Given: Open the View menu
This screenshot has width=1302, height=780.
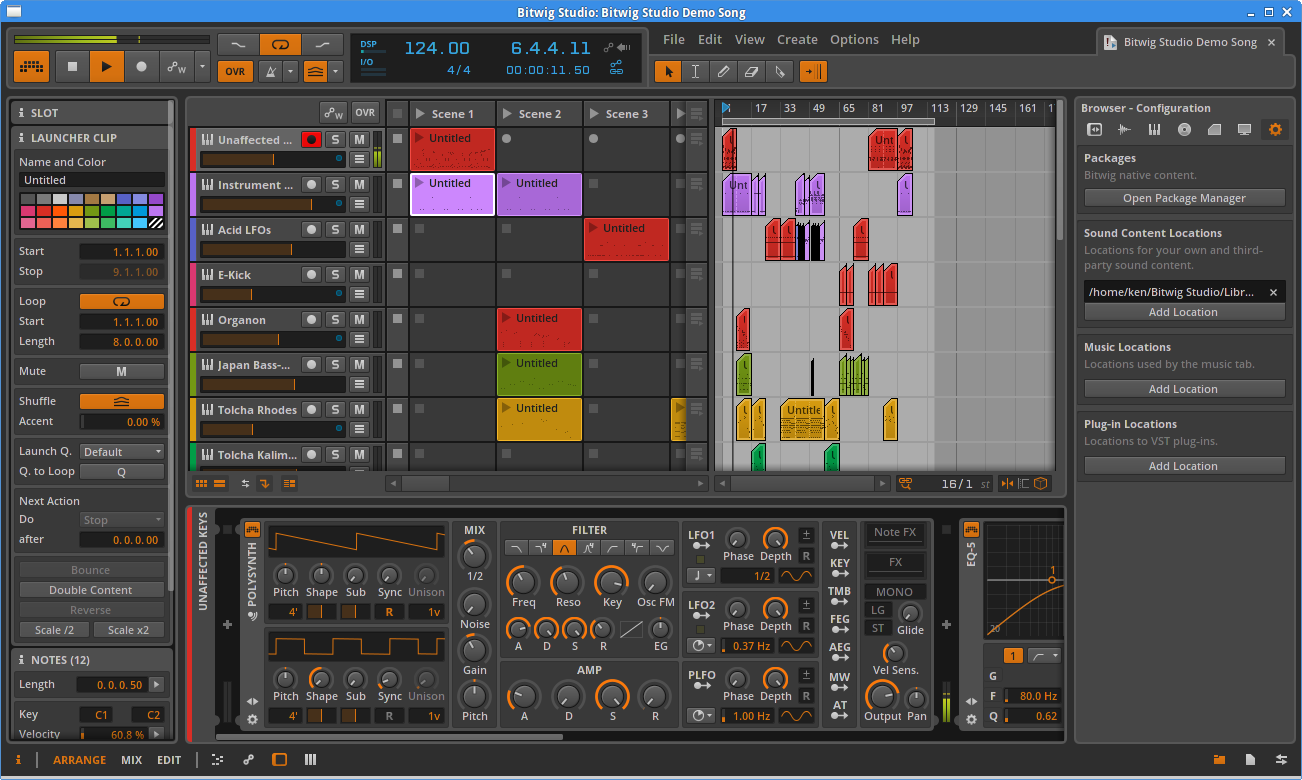Looking at the screenshot, I should (x=749, y=40).
